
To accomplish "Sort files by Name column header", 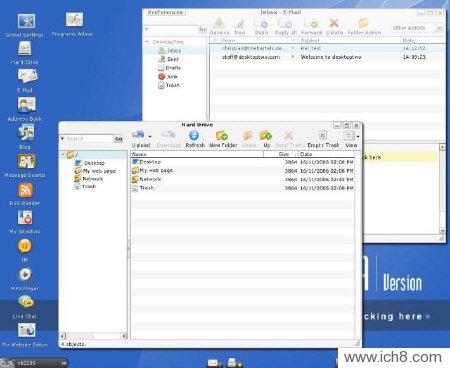I will tap(197, 154).
